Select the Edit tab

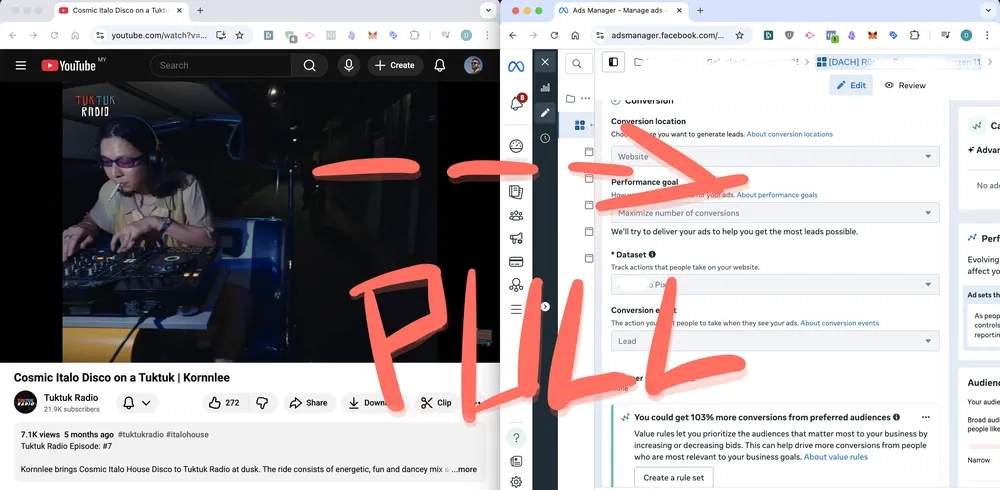tap(851, 86)
